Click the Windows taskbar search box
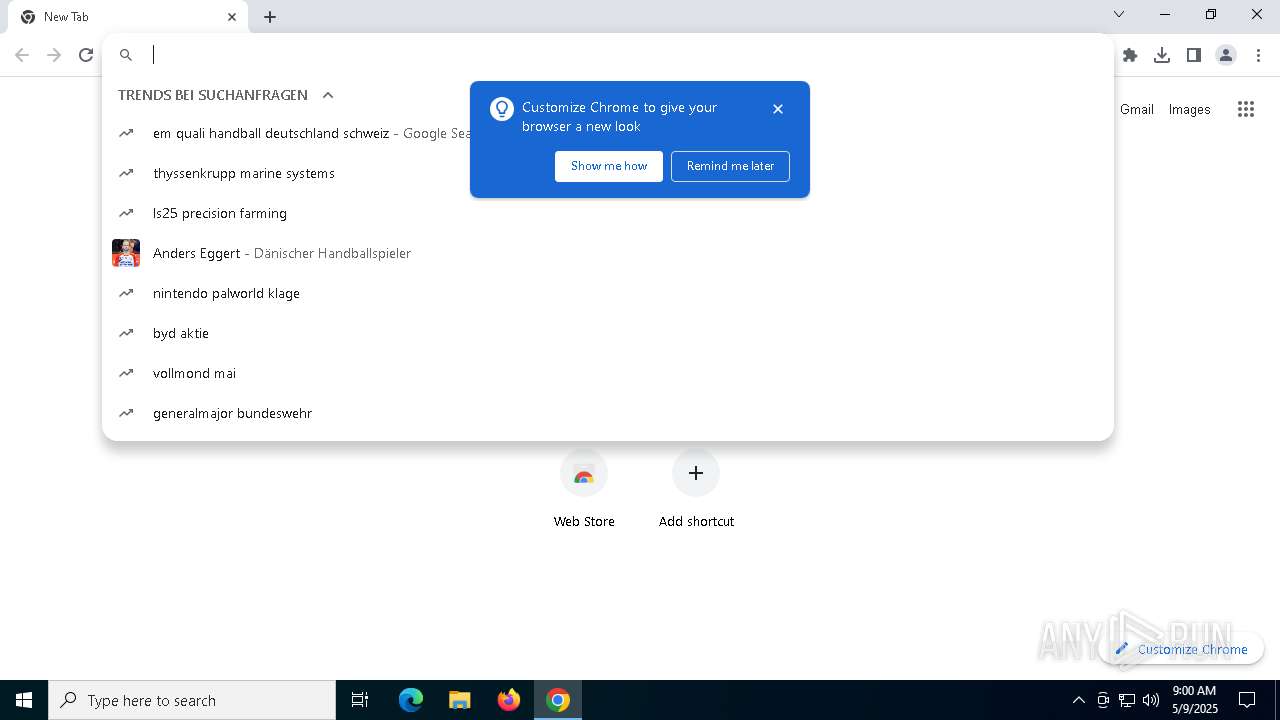Viewport: 1280px width, 720px height. pyautogui.click(x=192, y=700)
